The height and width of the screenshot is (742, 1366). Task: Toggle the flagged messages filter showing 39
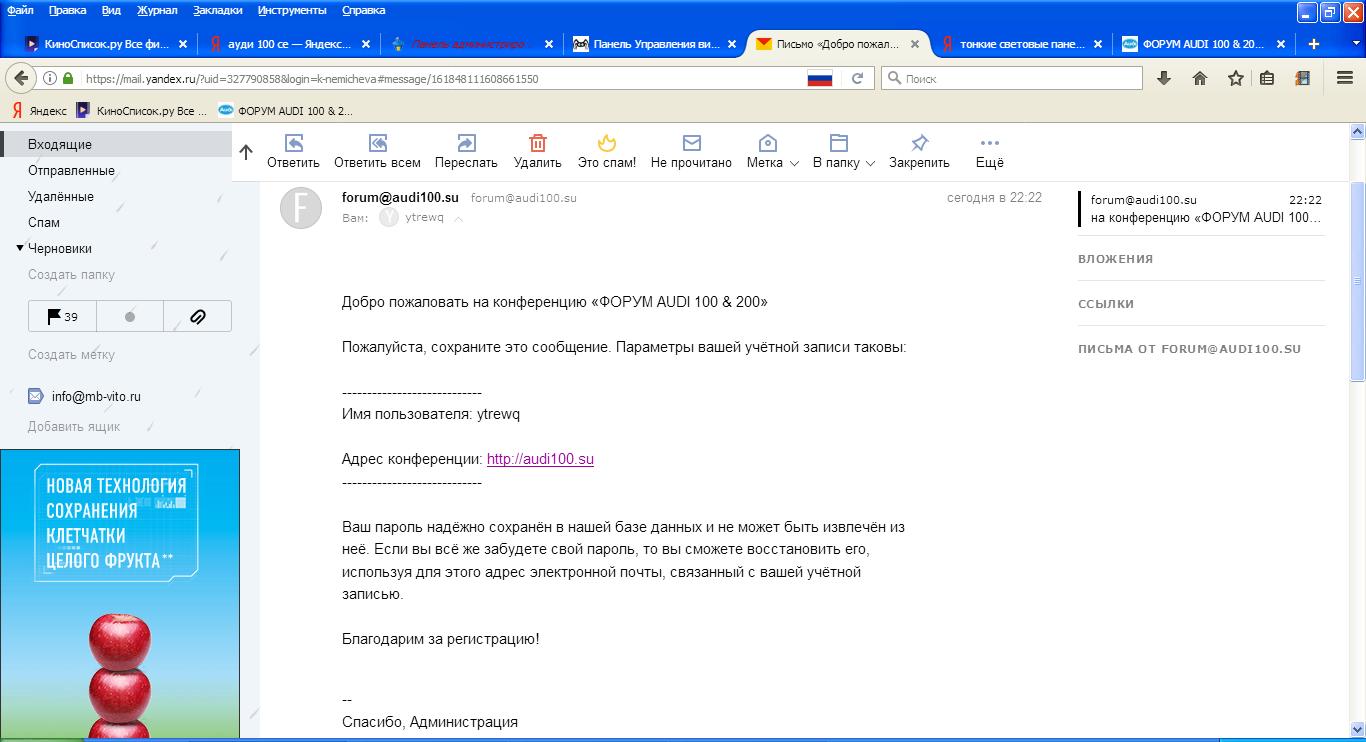coord(62,316)
